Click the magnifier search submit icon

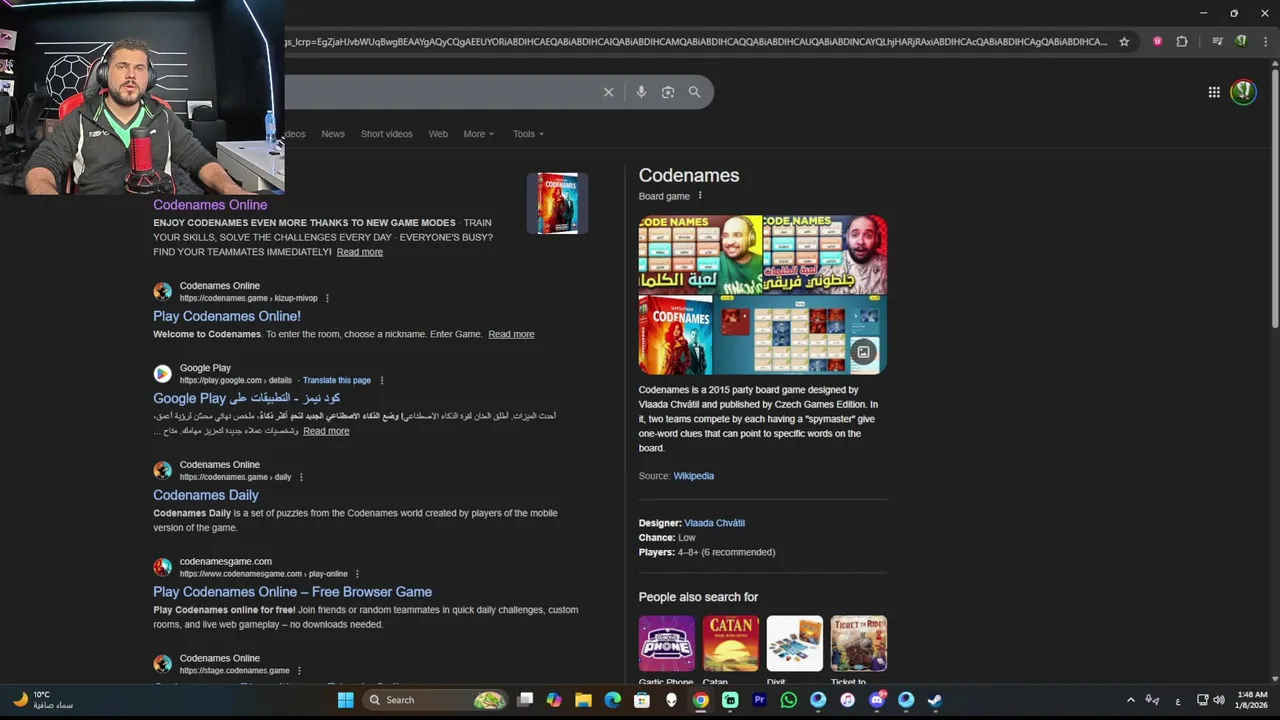pyautogui.click(x=694, y=92)
